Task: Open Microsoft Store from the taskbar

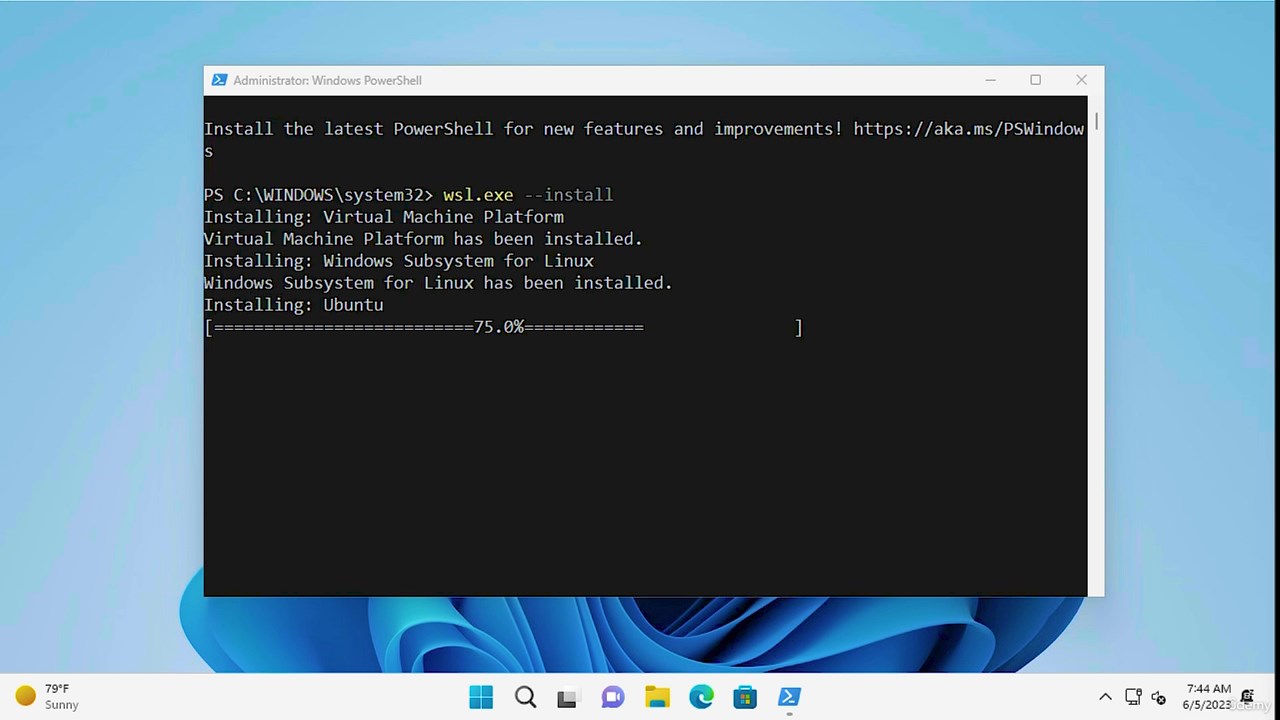Action: click(x=745, y=697)
